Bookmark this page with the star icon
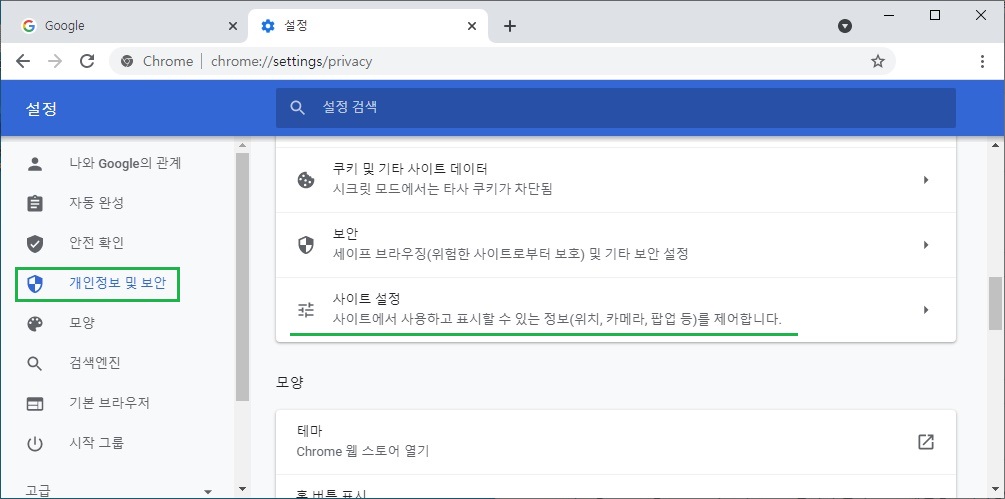 pyautogui.click(x=877, y=61)
